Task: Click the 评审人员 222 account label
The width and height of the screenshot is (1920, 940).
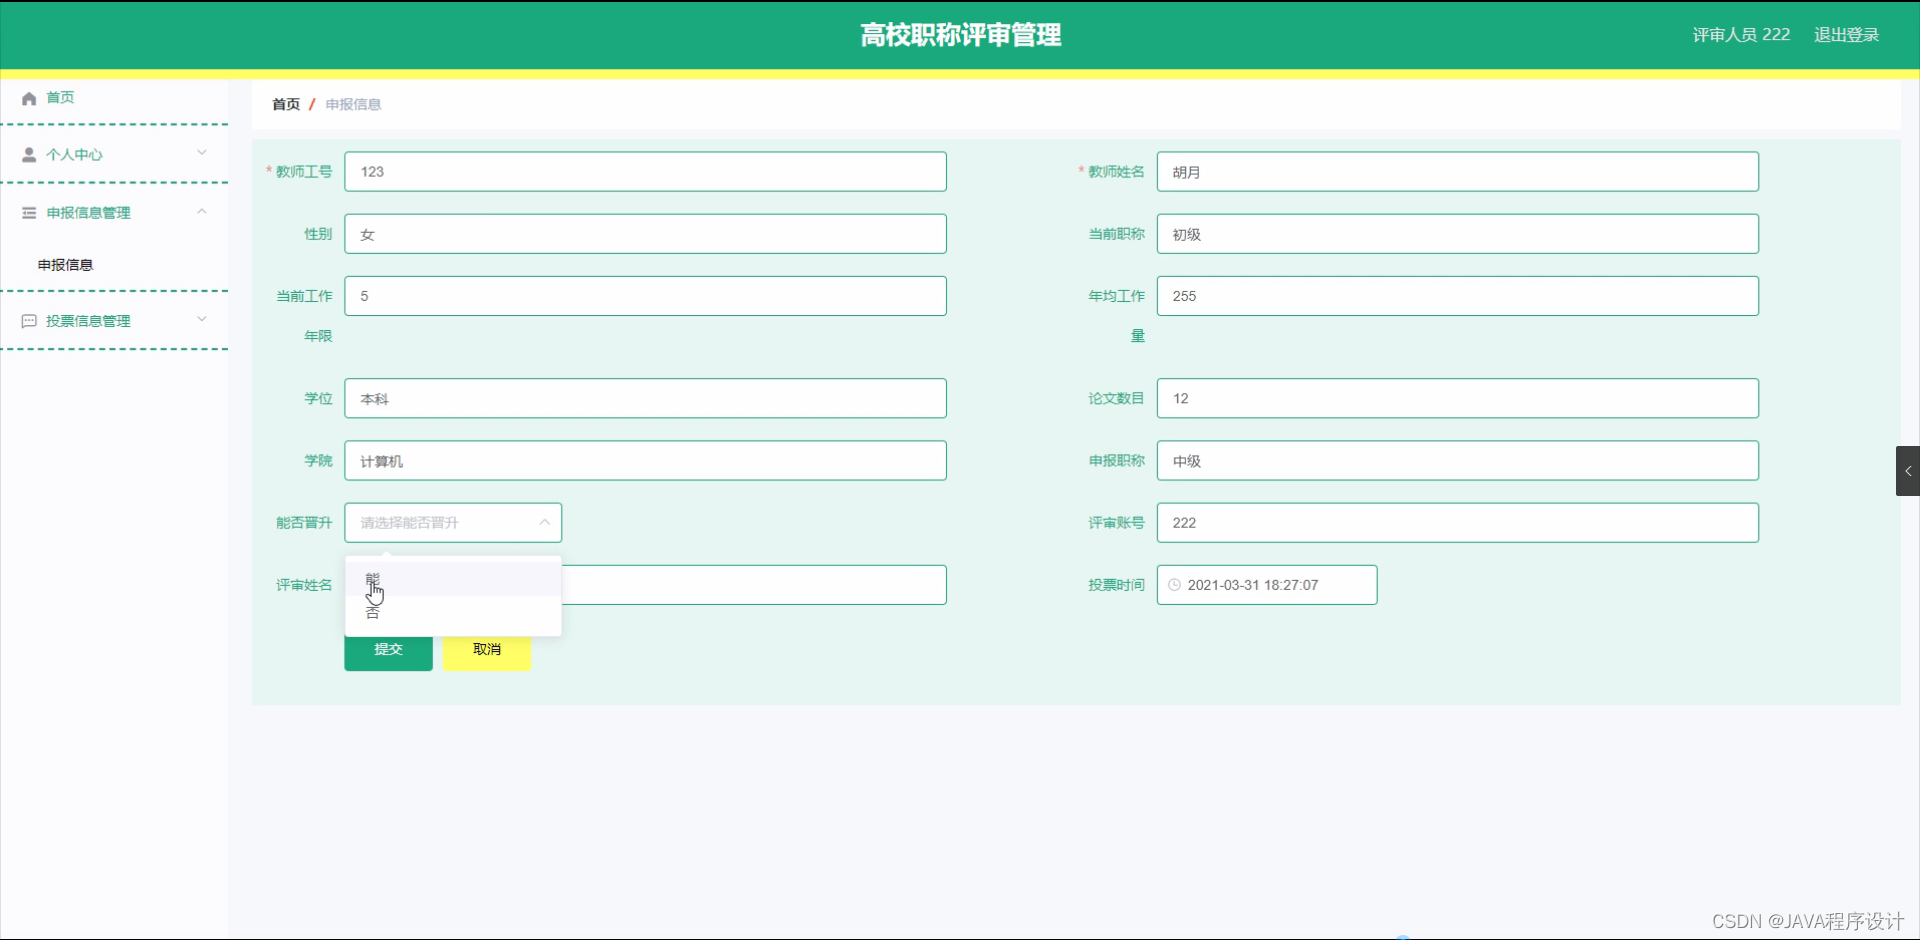Action: coord(1740,34)
